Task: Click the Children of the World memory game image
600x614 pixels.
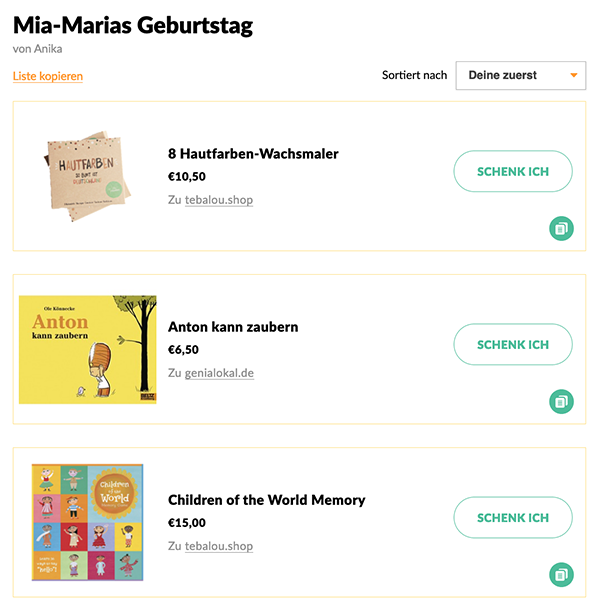Action: [87, 522]
